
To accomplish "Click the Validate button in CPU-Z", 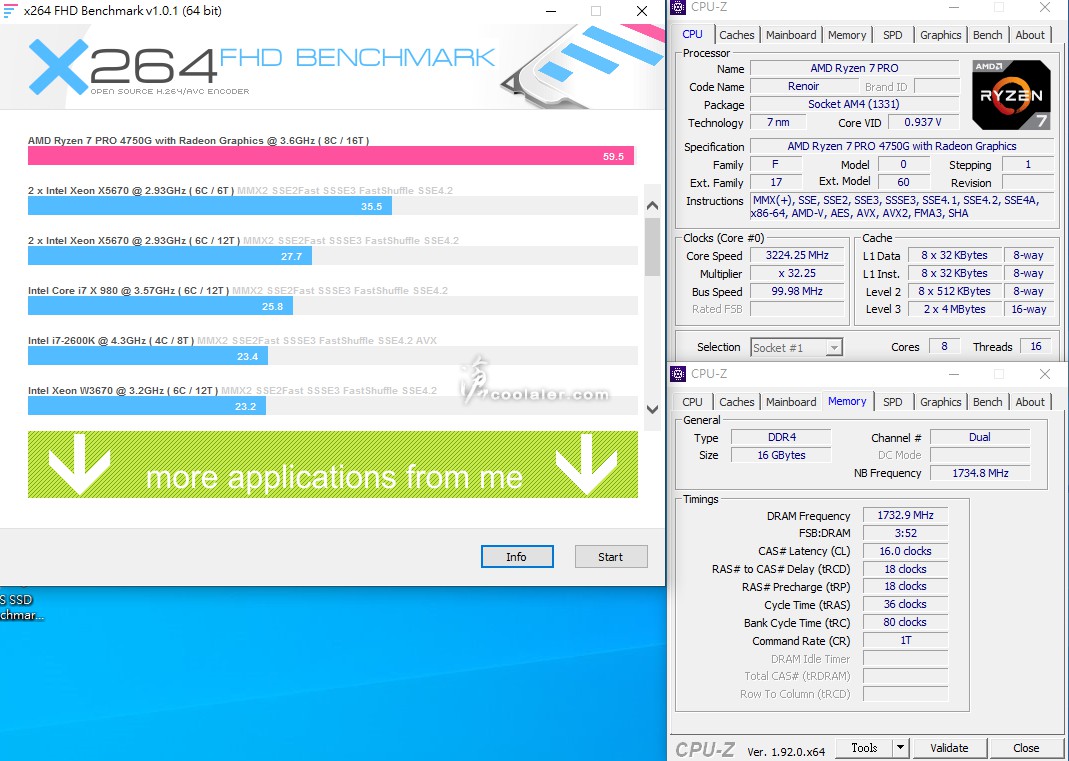I will click(x=949, y=747).
